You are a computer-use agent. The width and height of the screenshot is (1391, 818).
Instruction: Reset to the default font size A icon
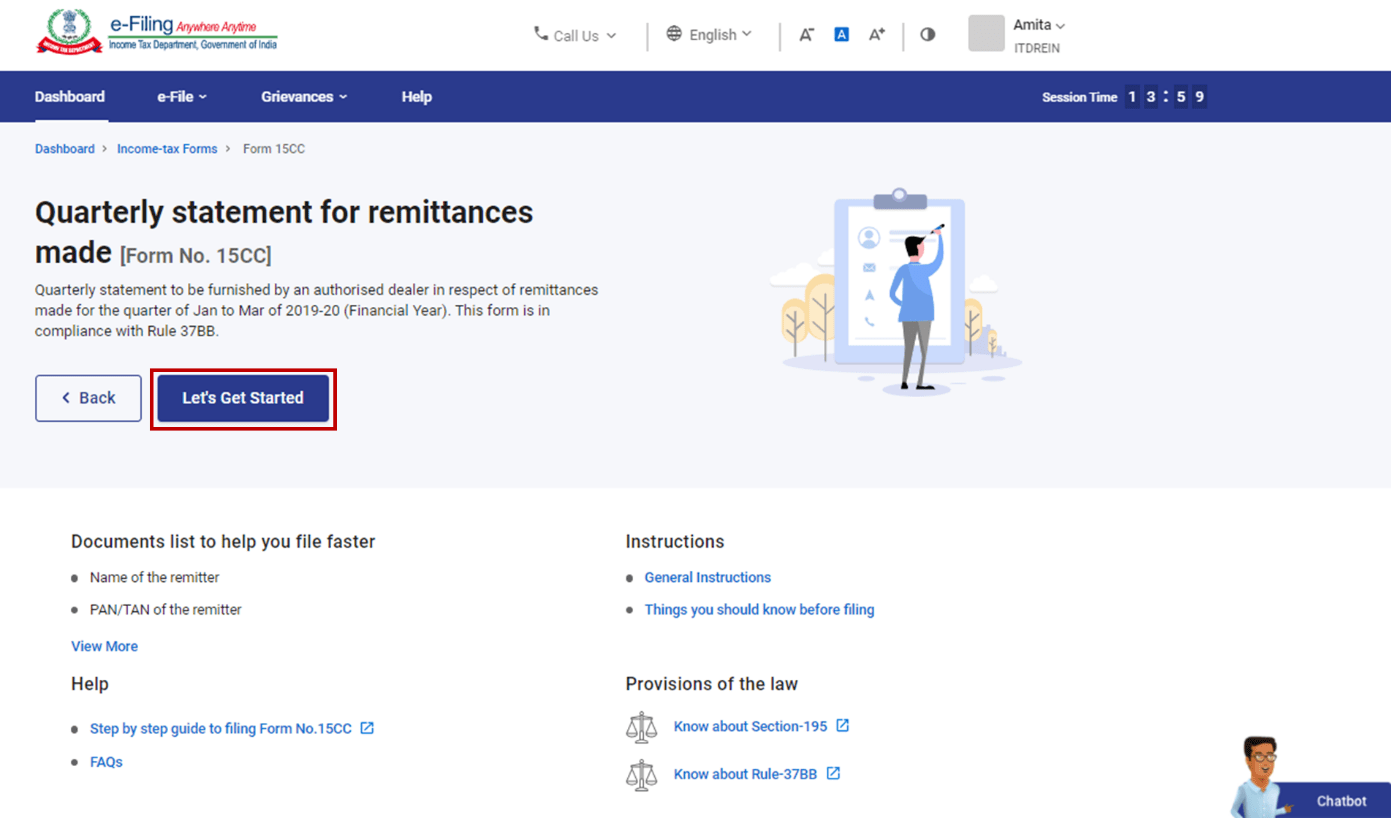(x=841, y=35)
